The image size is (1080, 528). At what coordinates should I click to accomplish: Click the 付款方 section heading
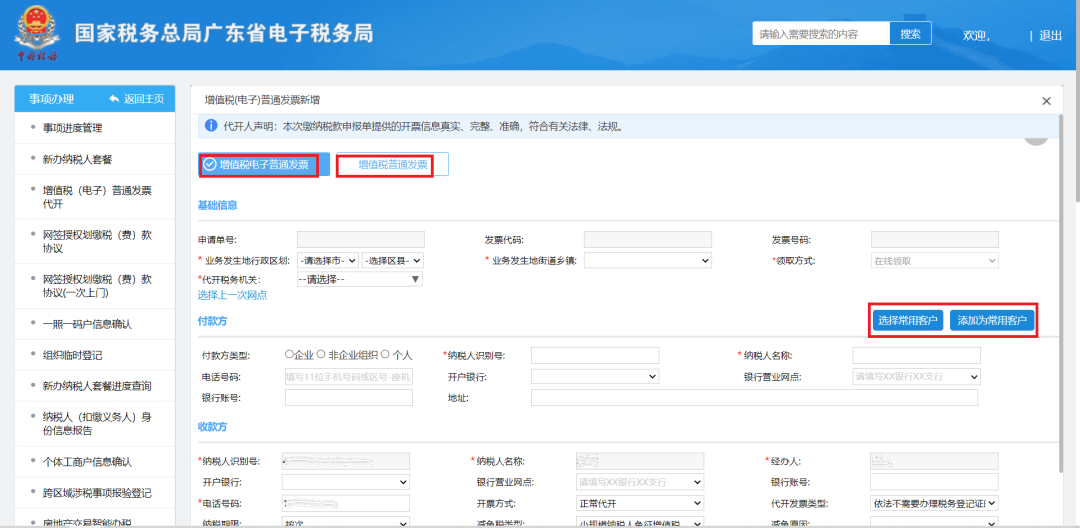[213, 321]
